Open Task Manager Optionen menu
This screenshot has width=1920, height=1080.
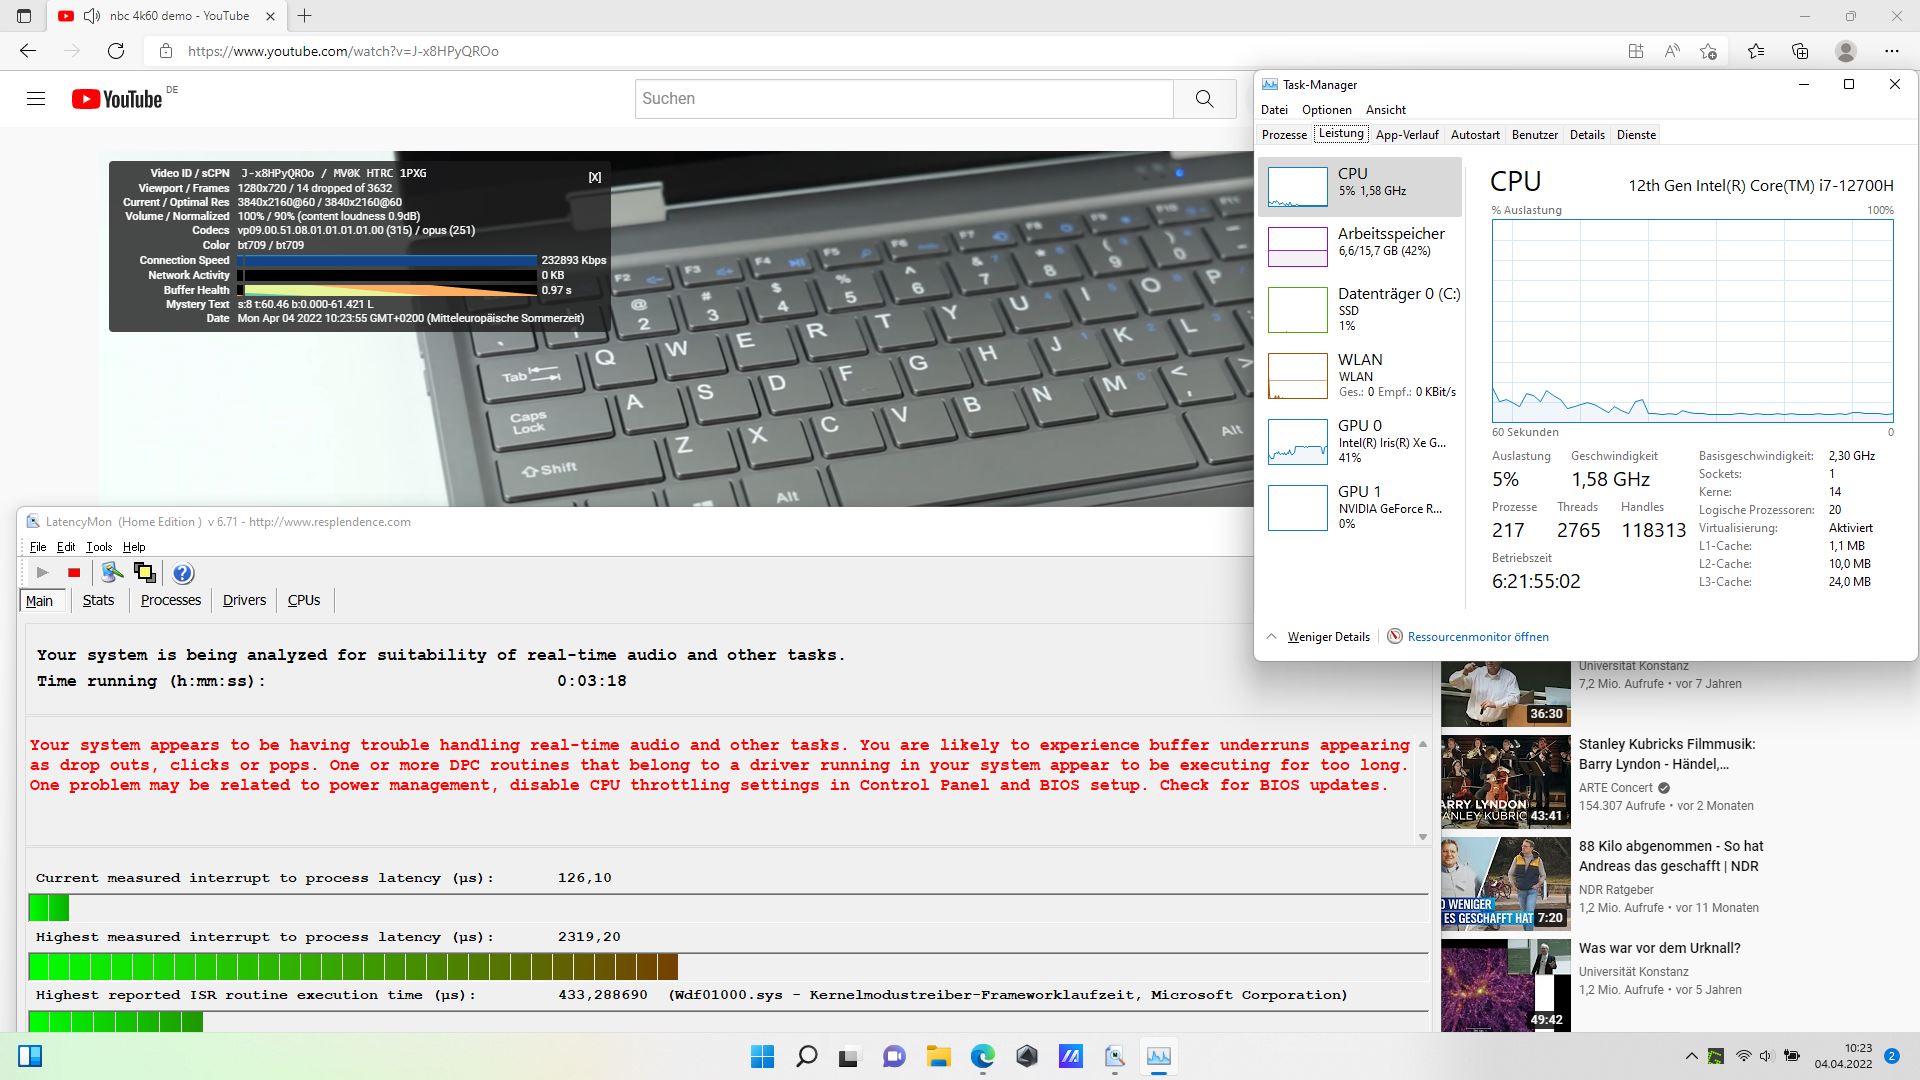tap(1326, 110)
